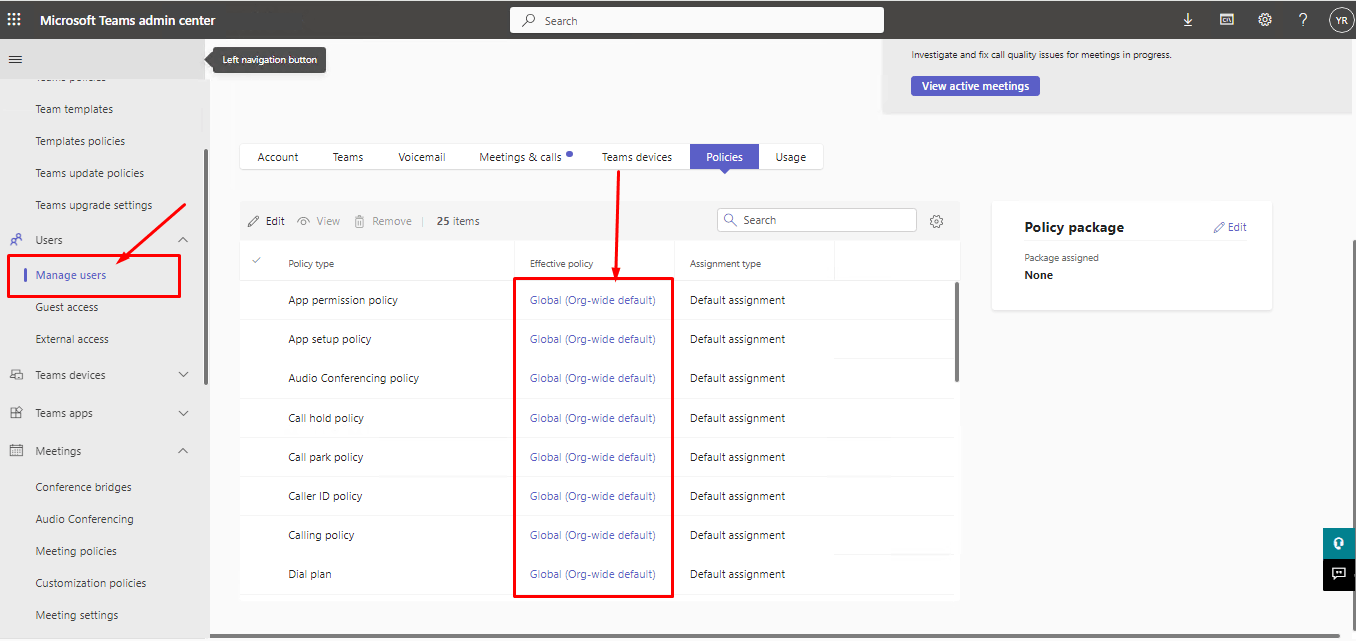Click Edit link in the Policy package card
Viewport: 1356px width, 641px height.
click(1230, 227)
